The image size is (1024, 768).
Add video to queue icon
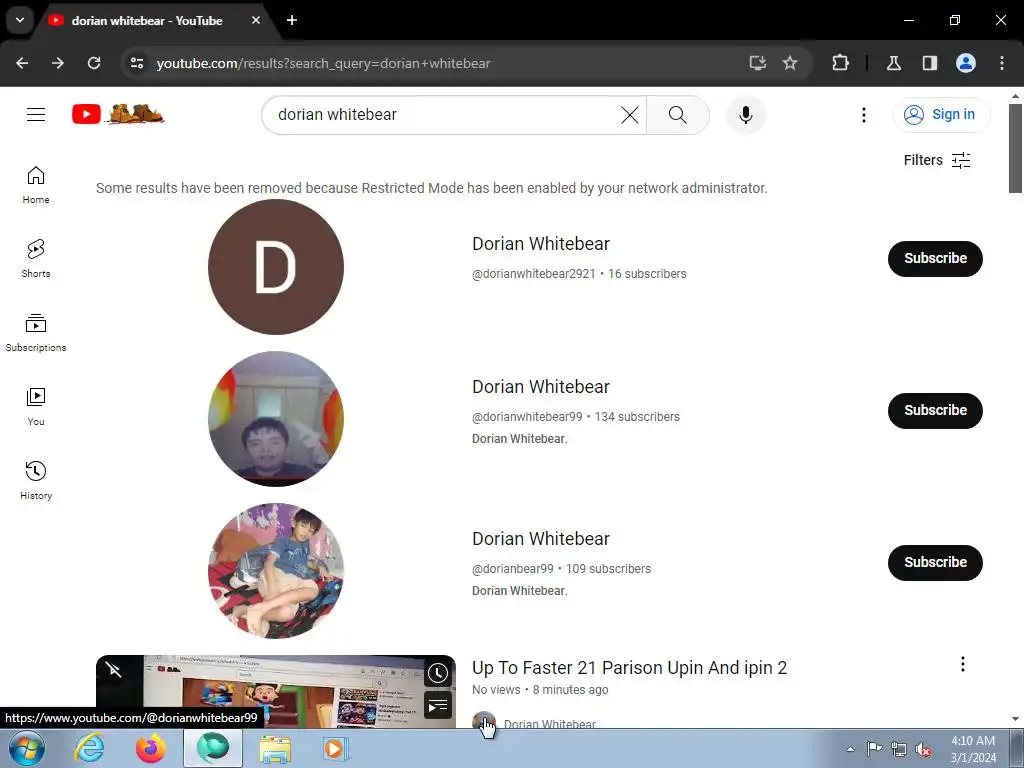[438, 705]
